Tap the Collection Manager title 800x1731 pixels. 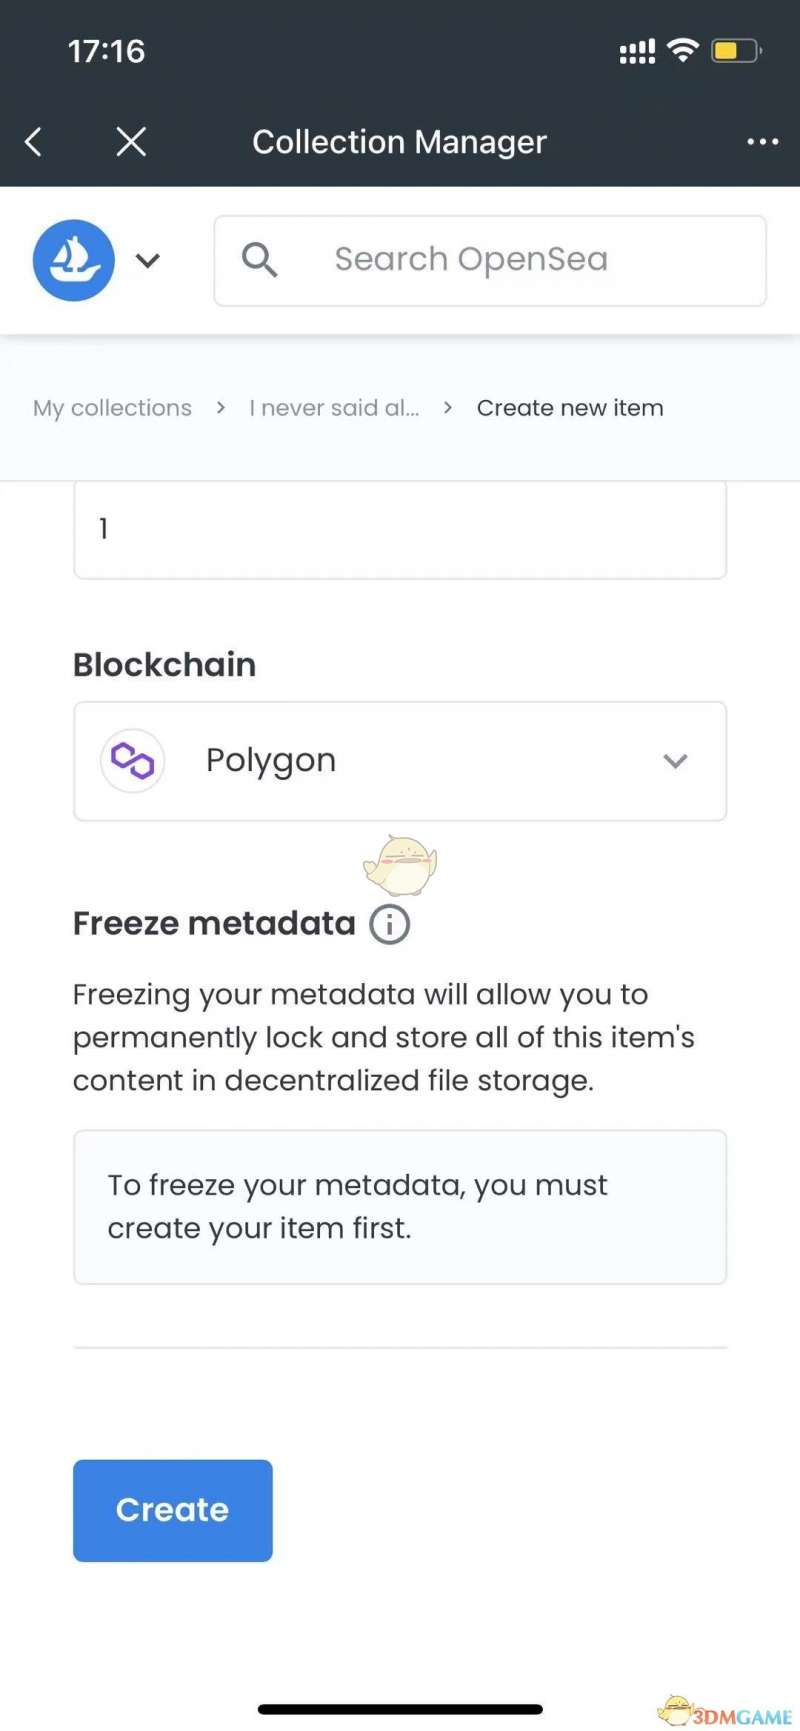coord(400,142)
